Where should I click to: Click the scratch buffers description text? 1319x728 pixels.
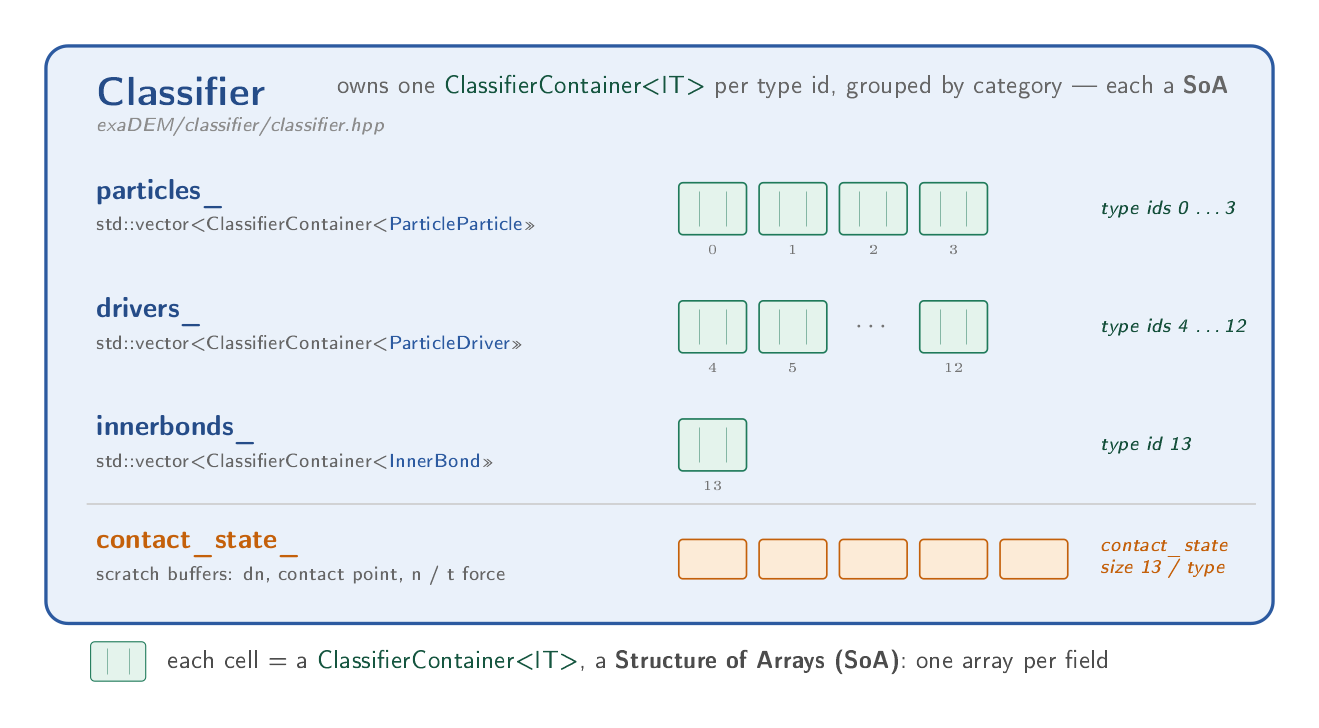point(300,575)
